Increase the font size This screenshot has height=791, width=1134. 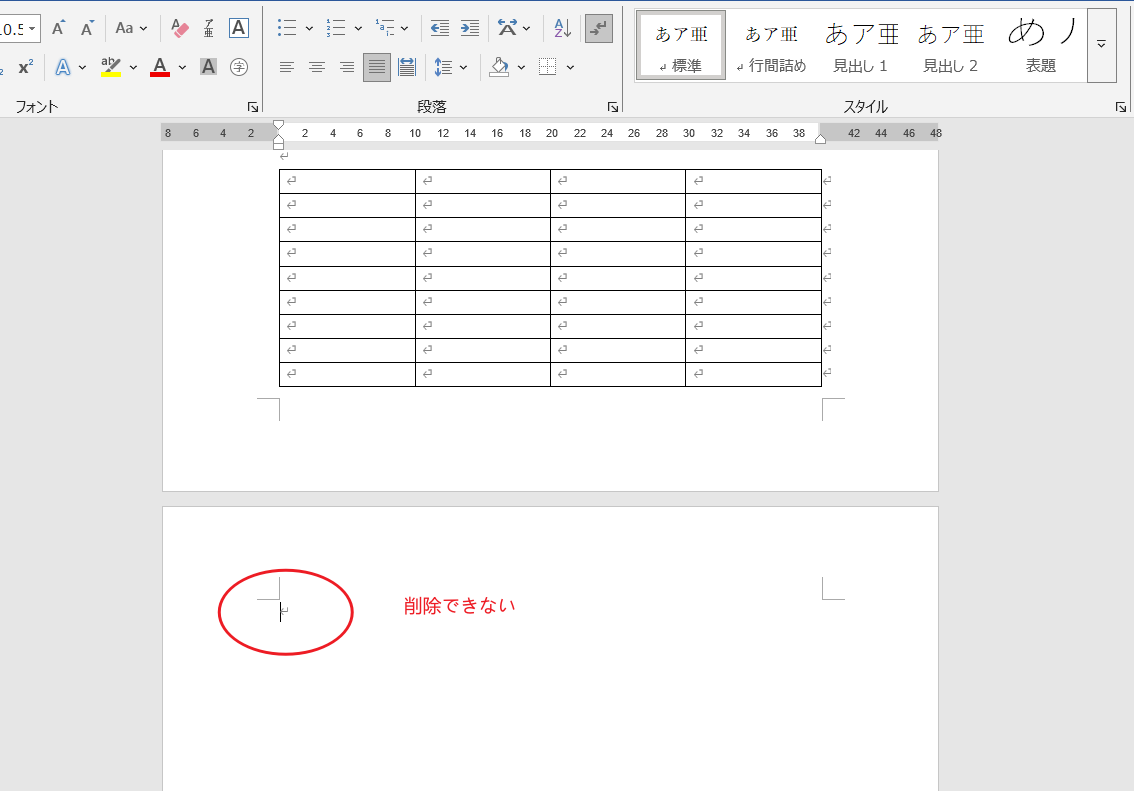pyautogui.click(x=57, y=29)
